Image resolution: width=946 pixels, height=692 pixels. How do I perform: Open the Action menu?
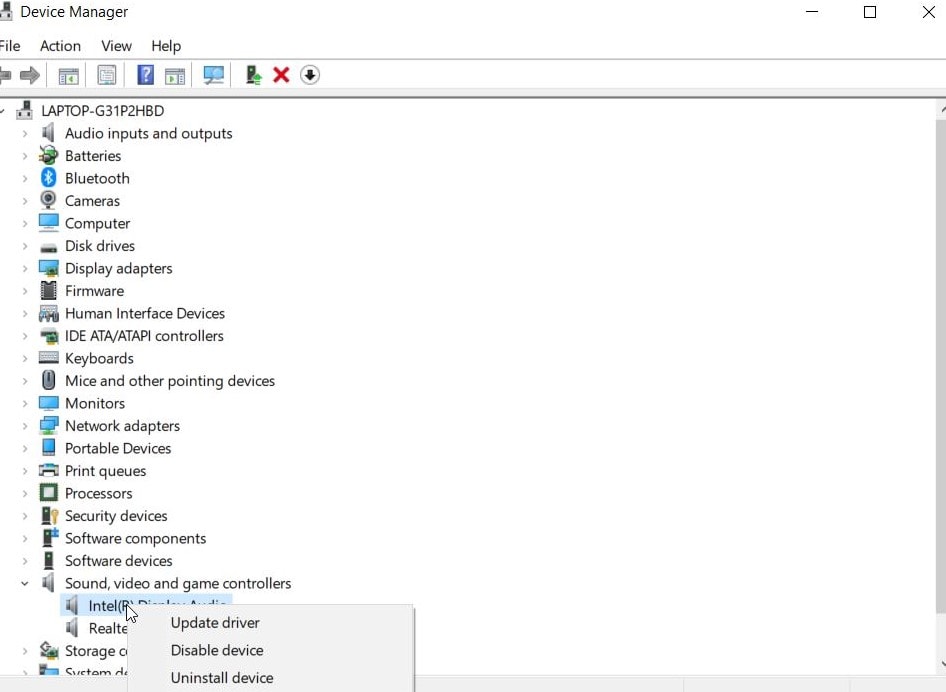point(60,46)
